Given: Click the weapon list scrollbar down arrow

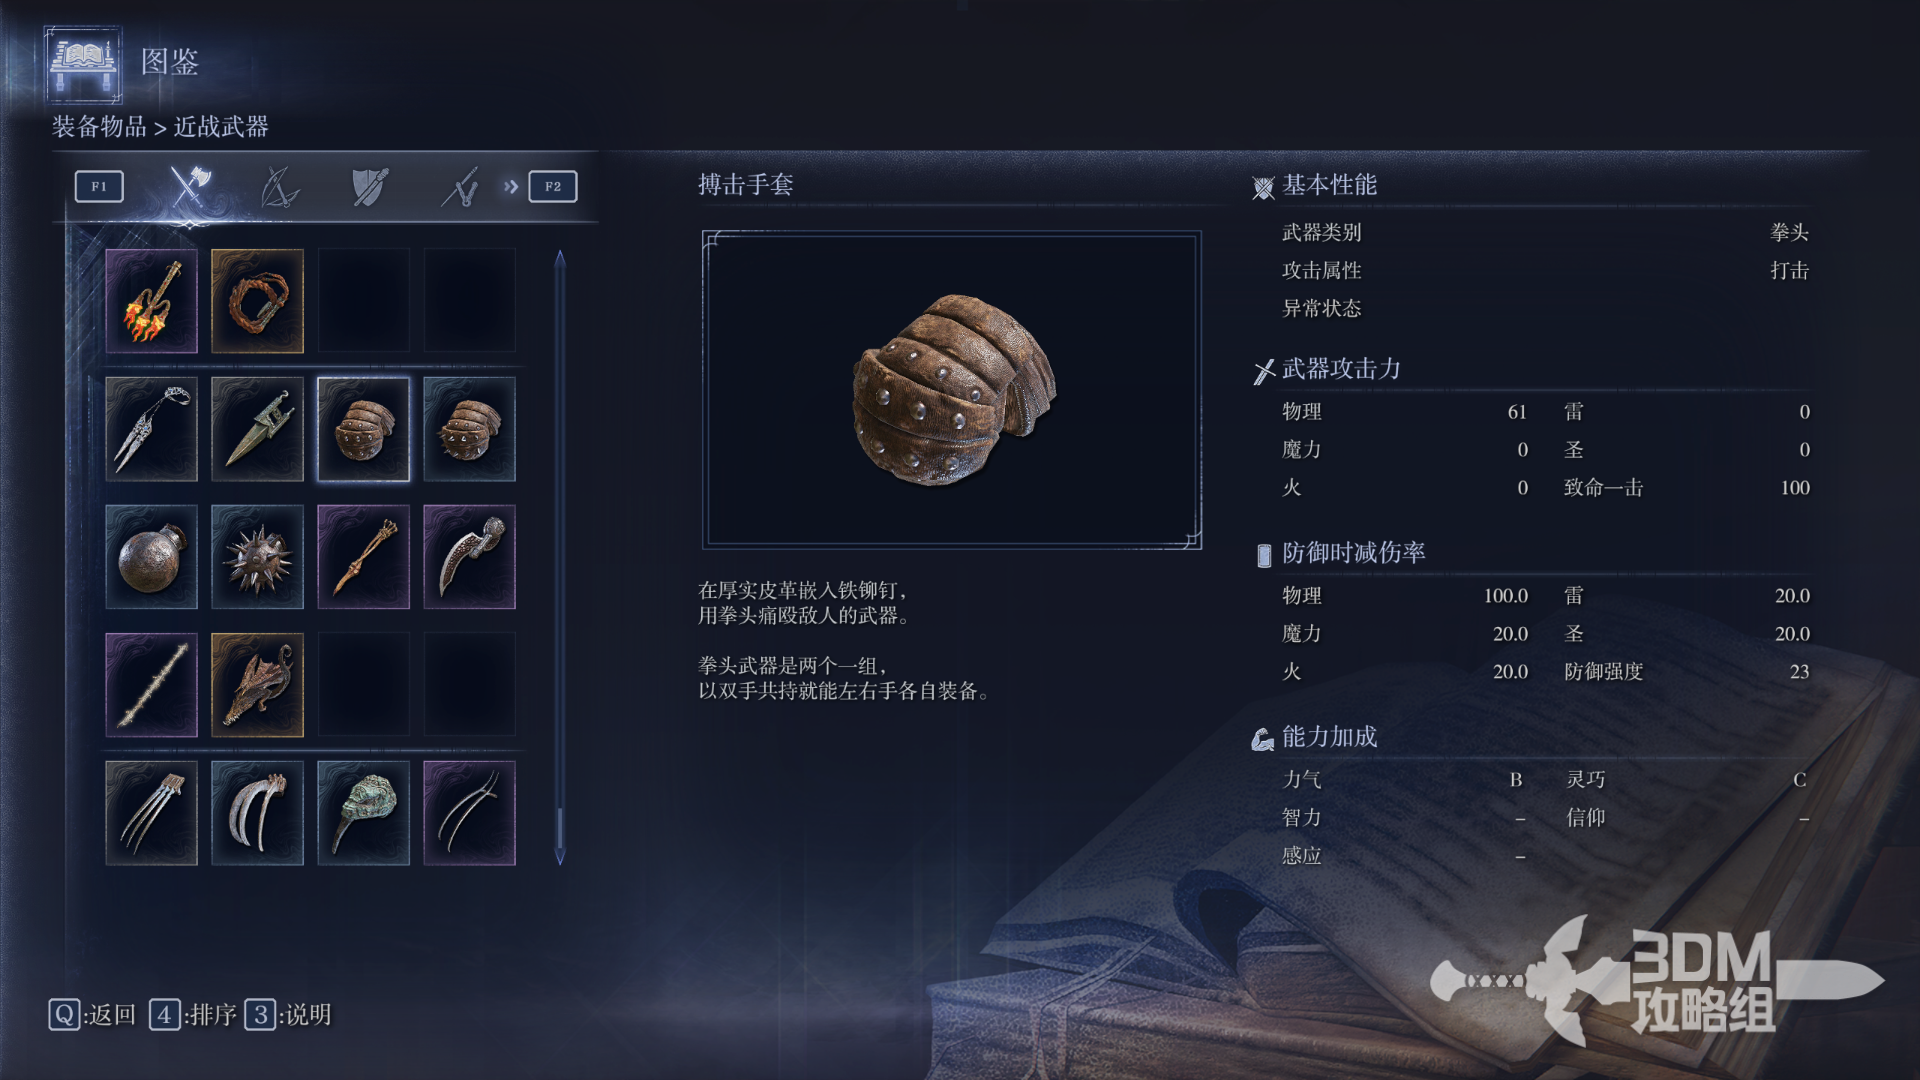Looking at the screenshot, I should point(560,856).
